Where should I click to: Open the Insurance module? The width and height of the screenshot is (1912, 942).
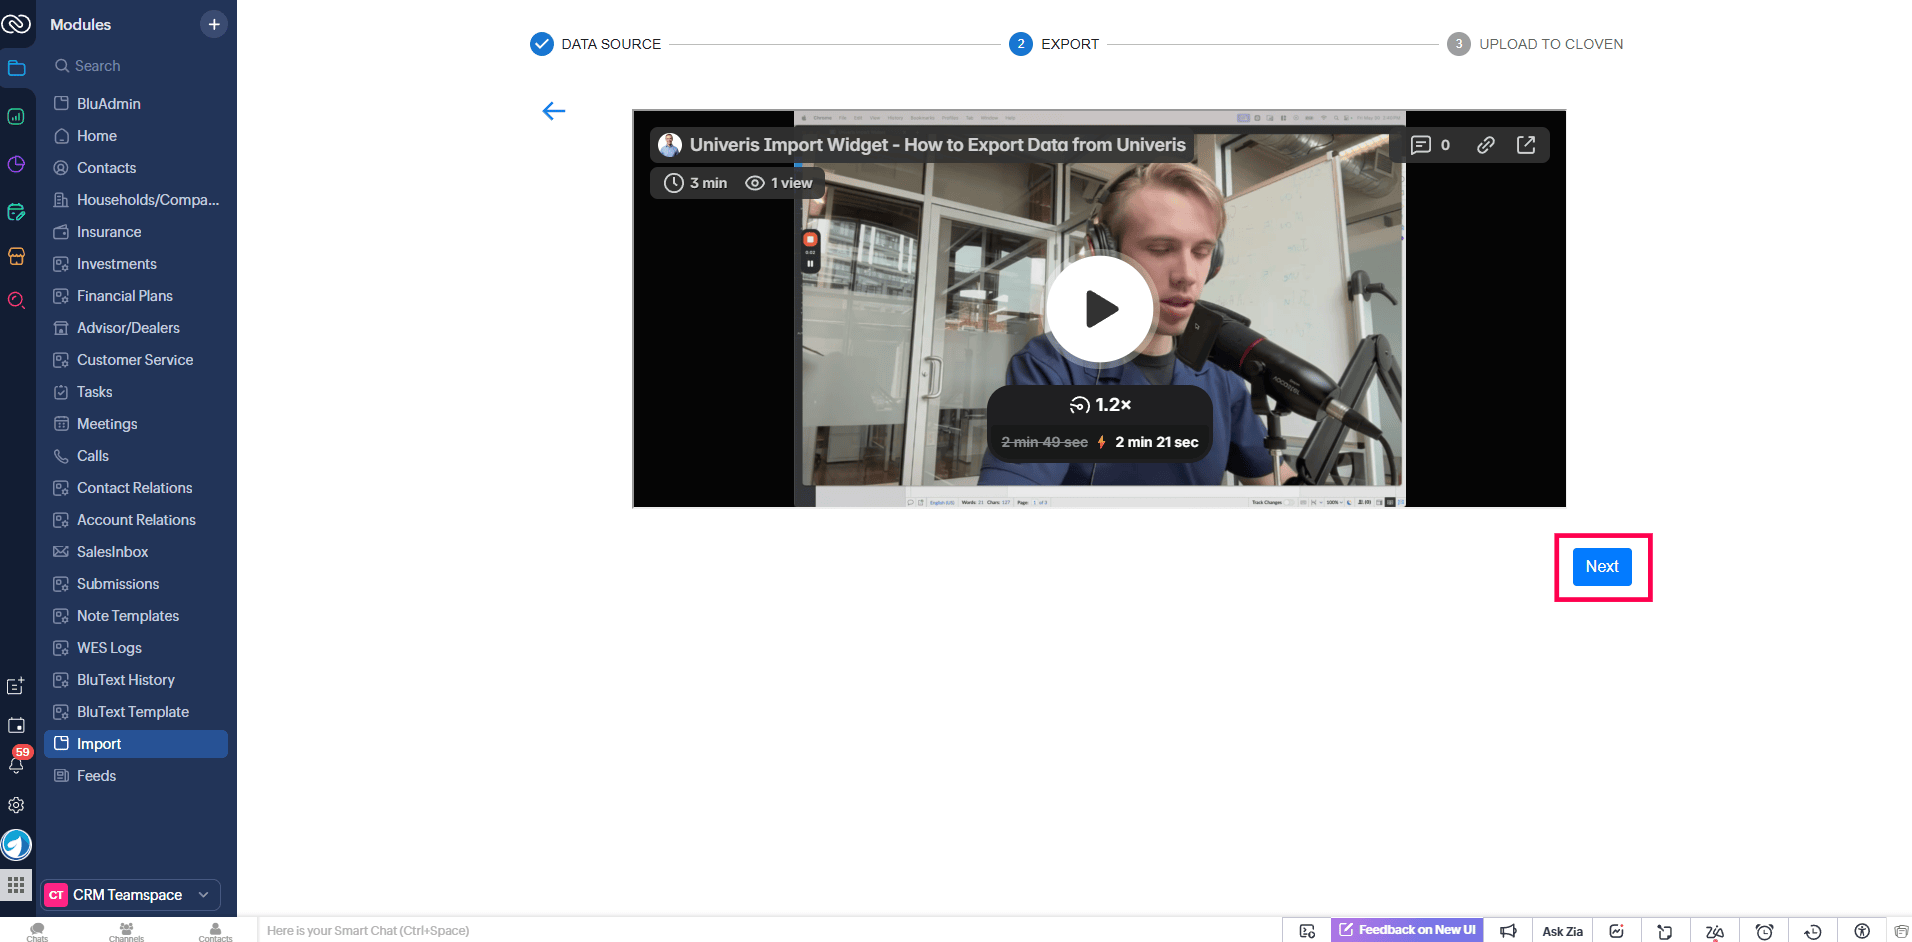136,232
